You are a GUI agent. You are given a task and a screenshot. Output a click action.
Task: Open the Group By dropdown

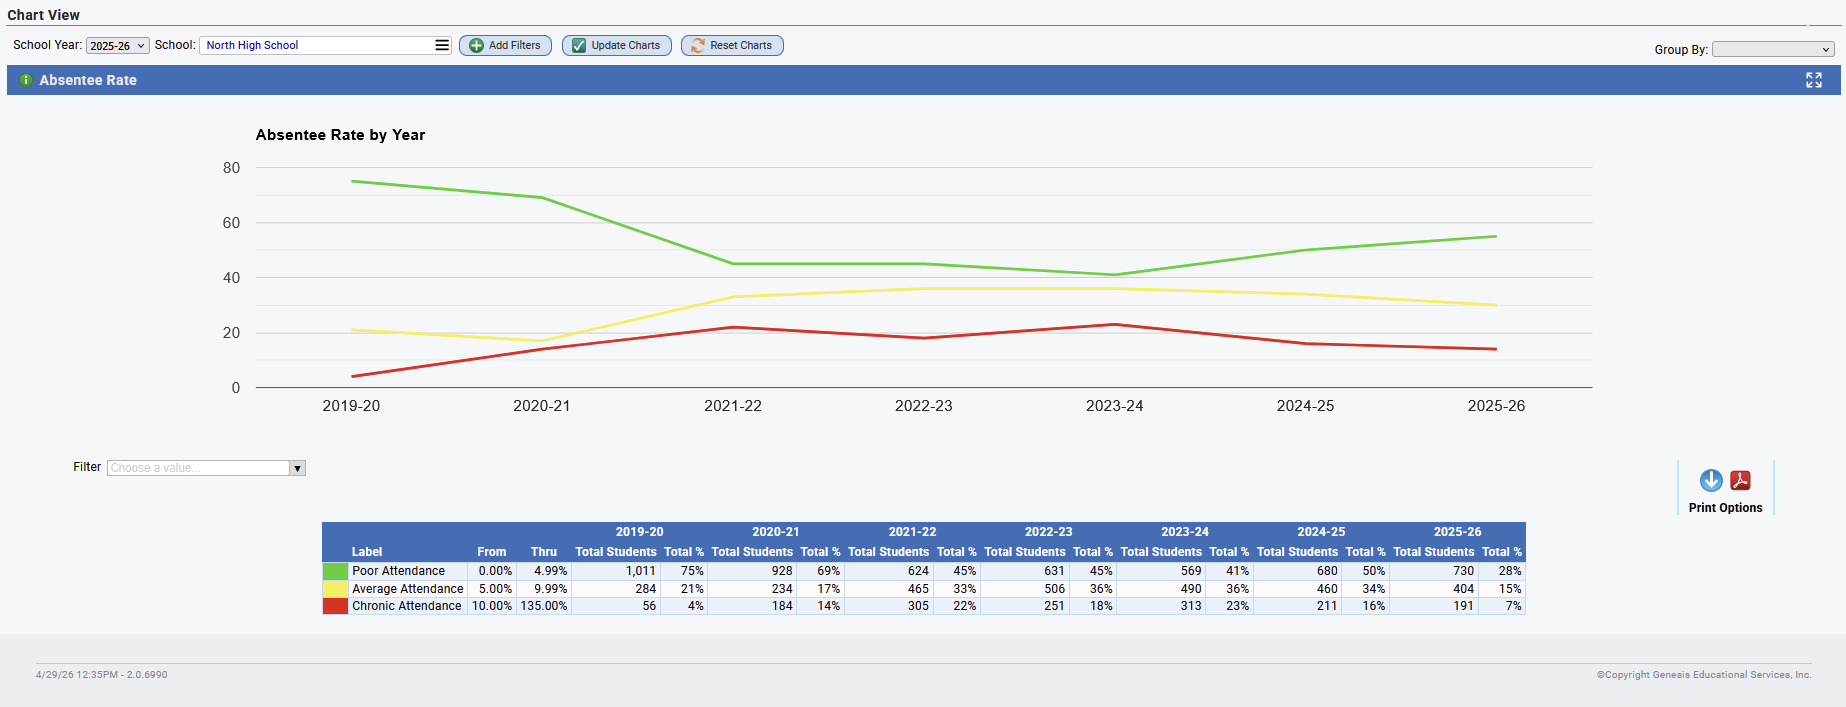pyautogui.click(x=1773, y=49)
